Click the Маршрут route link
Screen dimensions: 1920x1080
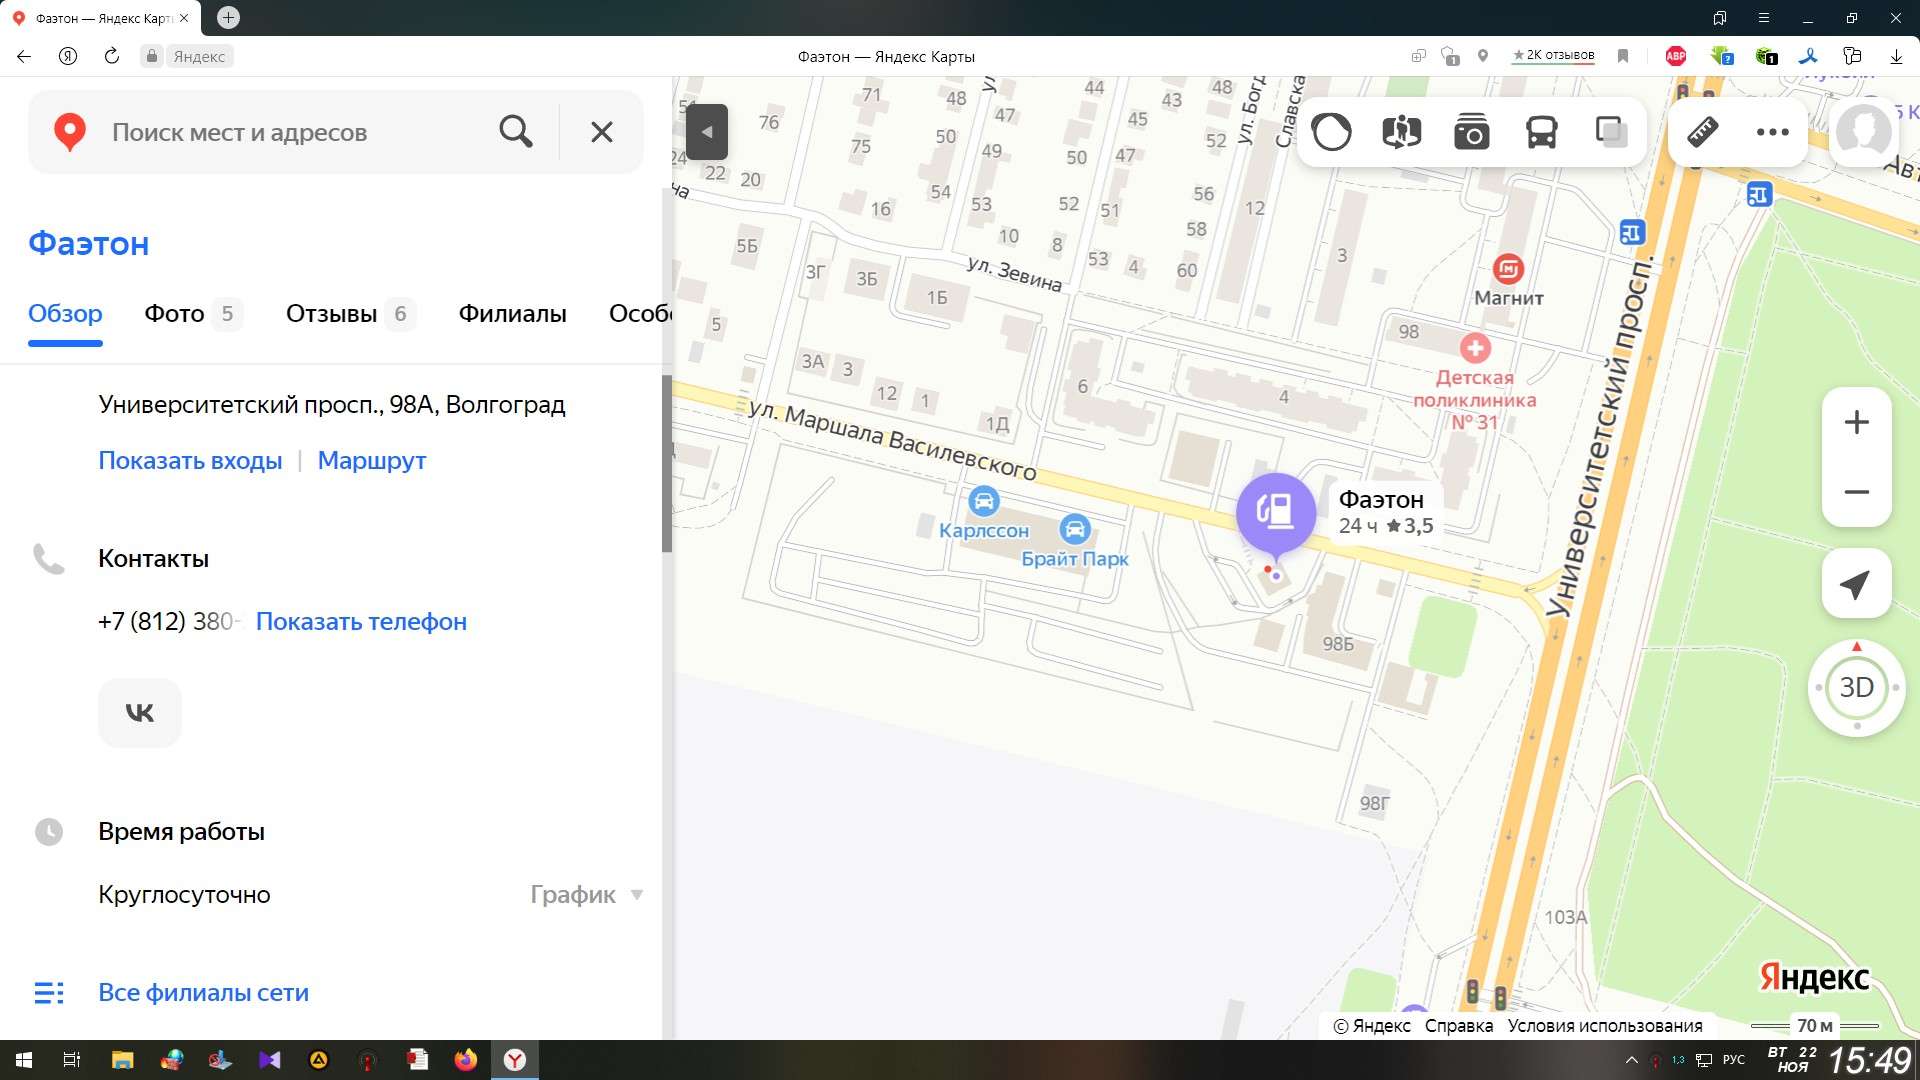click(372, 461)
